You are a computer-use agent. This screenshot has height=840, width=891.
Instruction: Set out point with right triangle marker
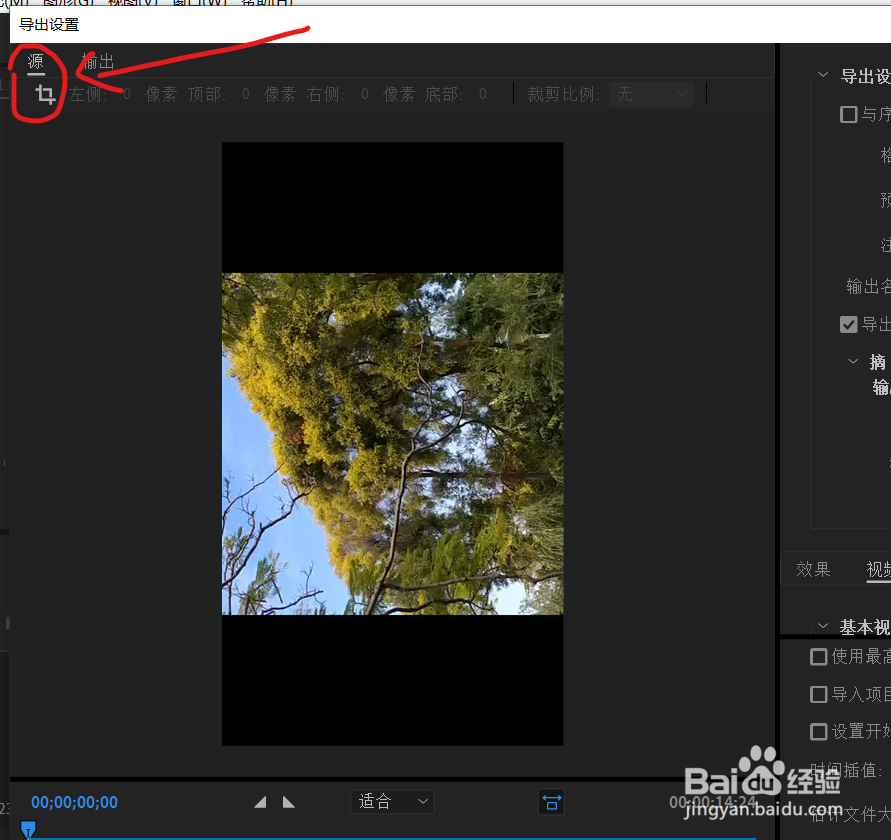pyautogui.click(x=289, y=802)
